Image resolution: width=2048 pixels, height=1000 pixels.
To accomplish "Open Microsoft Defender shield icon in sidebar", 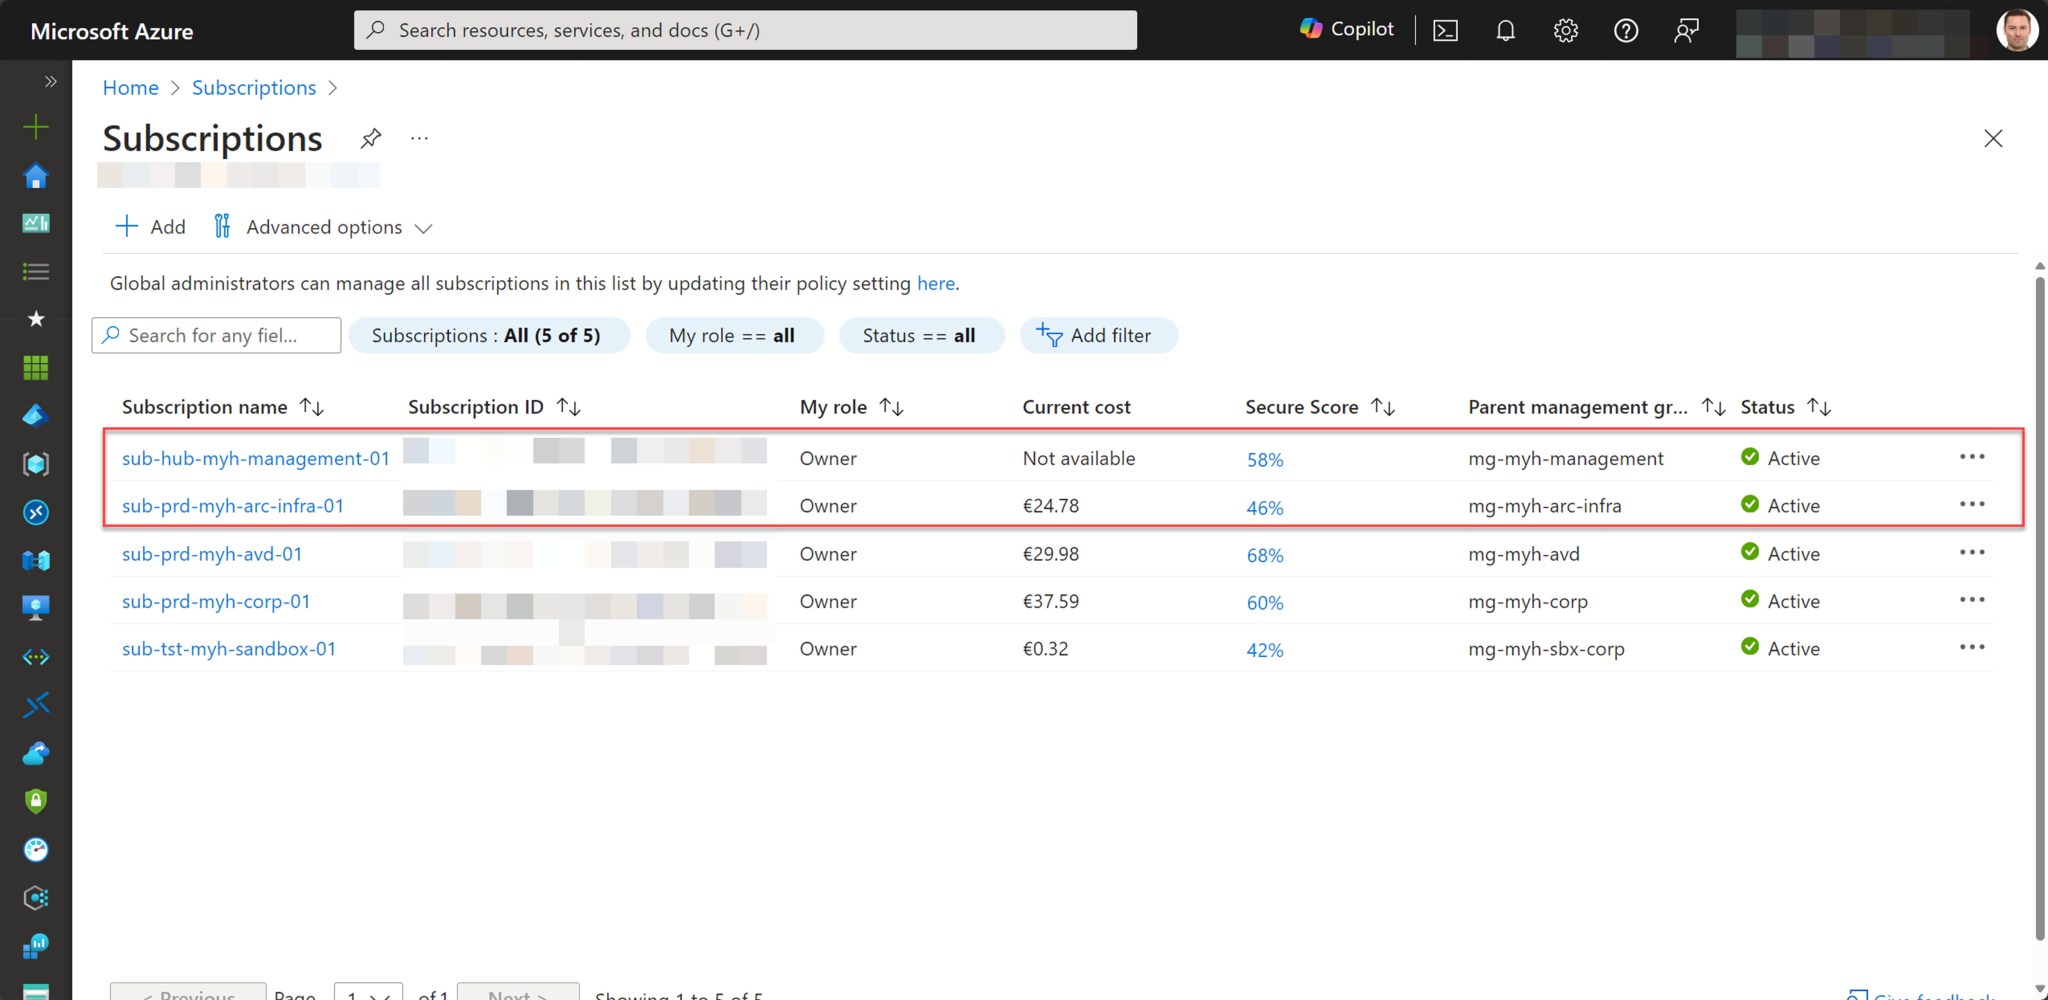I will 36,800.
